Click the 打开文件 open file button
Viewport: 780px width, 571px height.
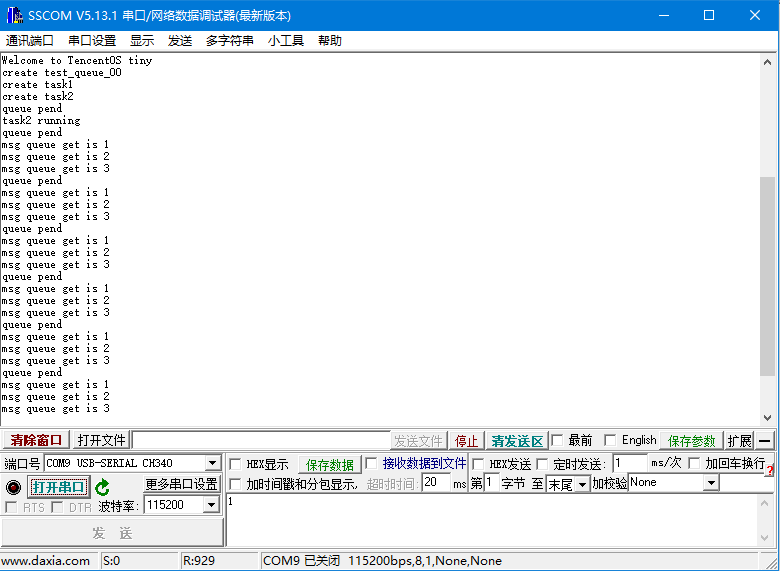point(101,440)
